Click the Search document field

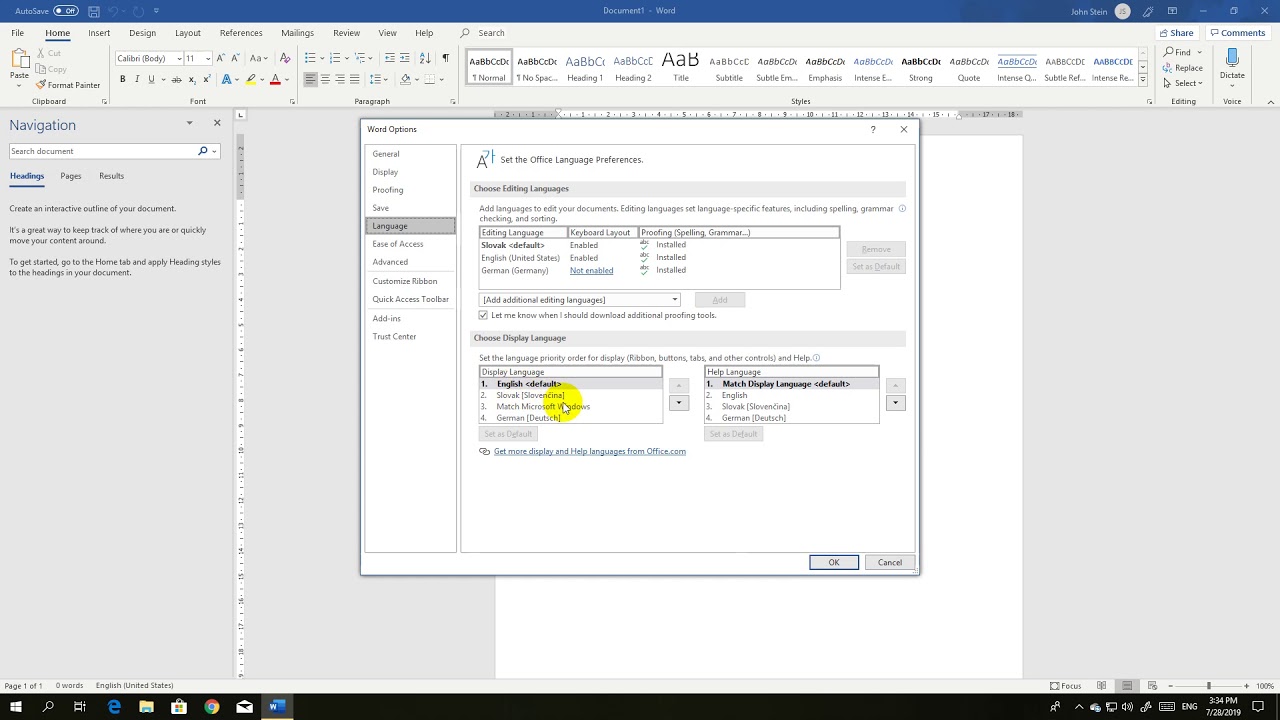coord(103,151)
